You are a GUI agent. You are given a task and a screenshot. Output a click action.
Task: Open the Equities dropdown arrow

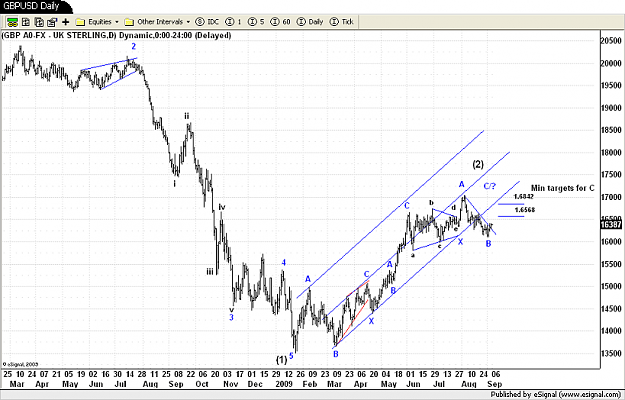point(117,22)
